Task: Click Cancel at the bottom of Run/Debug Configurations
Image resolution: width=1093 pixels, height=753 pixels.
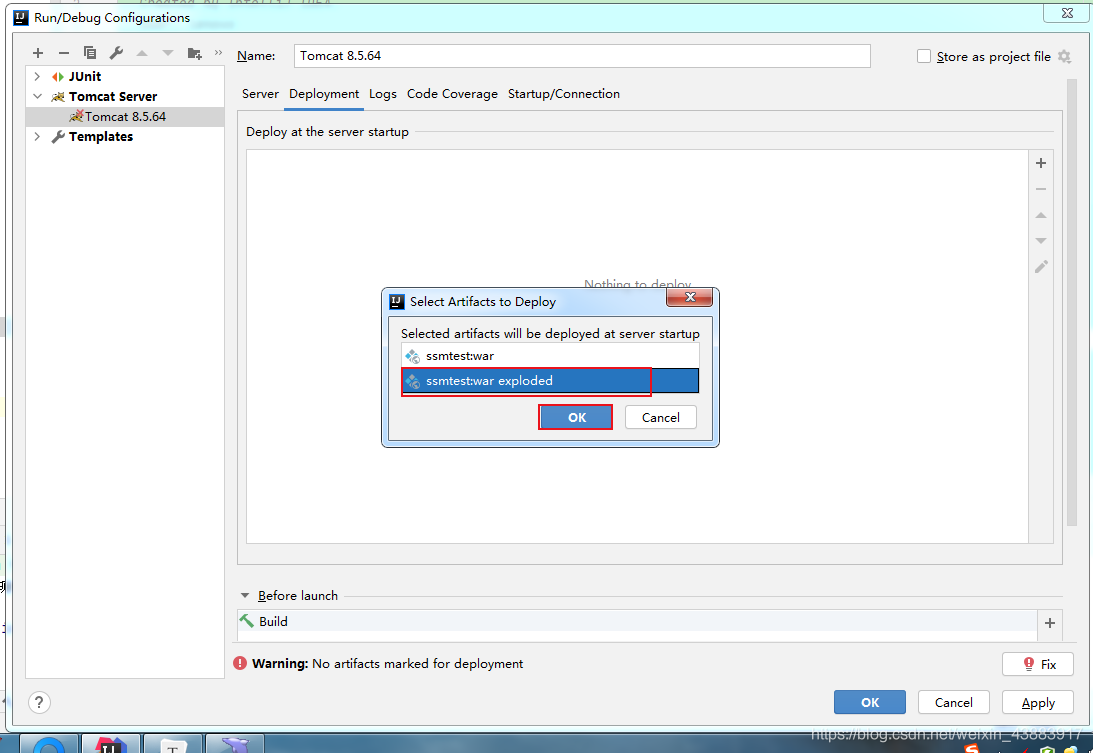Action: click(954, 703)
